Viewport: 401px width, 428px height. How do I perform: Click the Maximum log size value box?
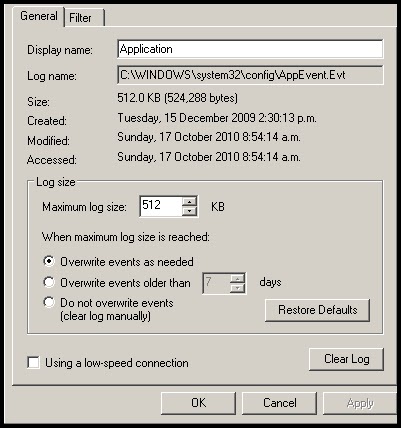pos(161,206)
